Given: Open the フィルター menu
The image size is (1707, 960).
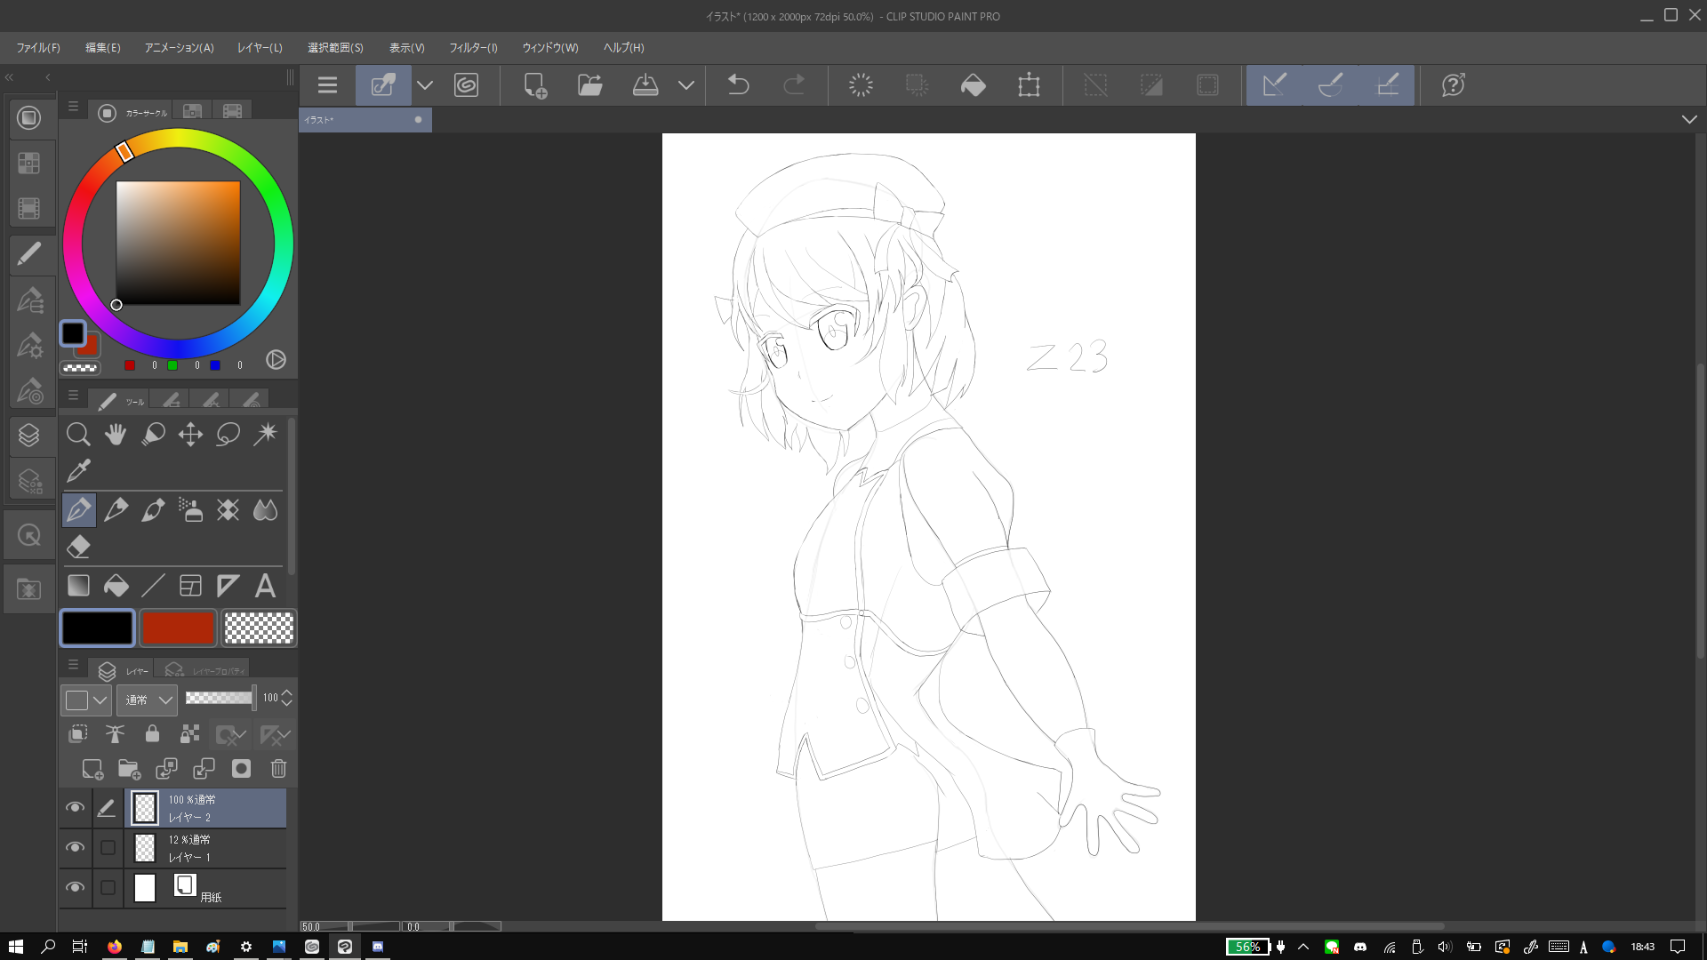Looking at the screenshot, I should 473,48.
